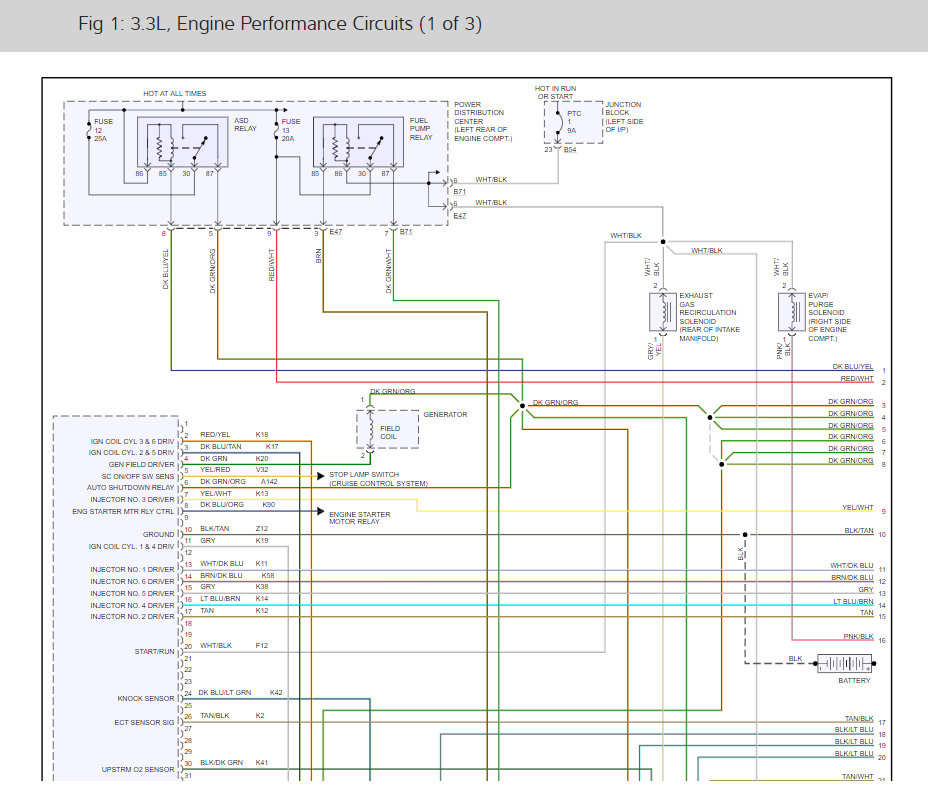This screenshot has height=807, width=928.
Task: Select the Fuse 13 20A symbol
Action: click(276, 130)
